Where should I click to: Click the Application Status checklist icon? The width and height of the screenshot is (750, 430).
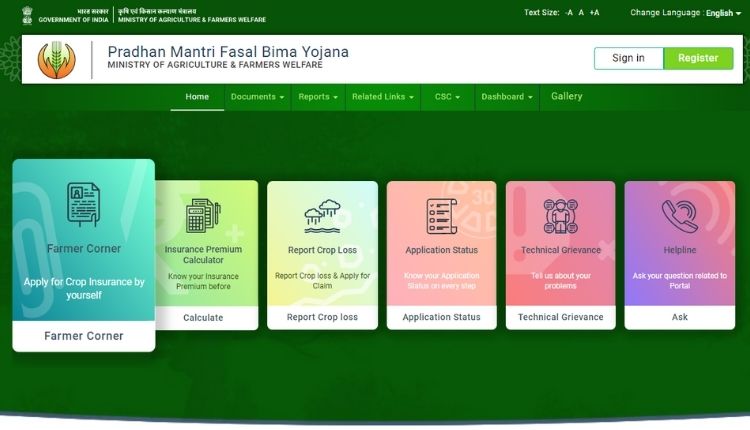point(441,216)
